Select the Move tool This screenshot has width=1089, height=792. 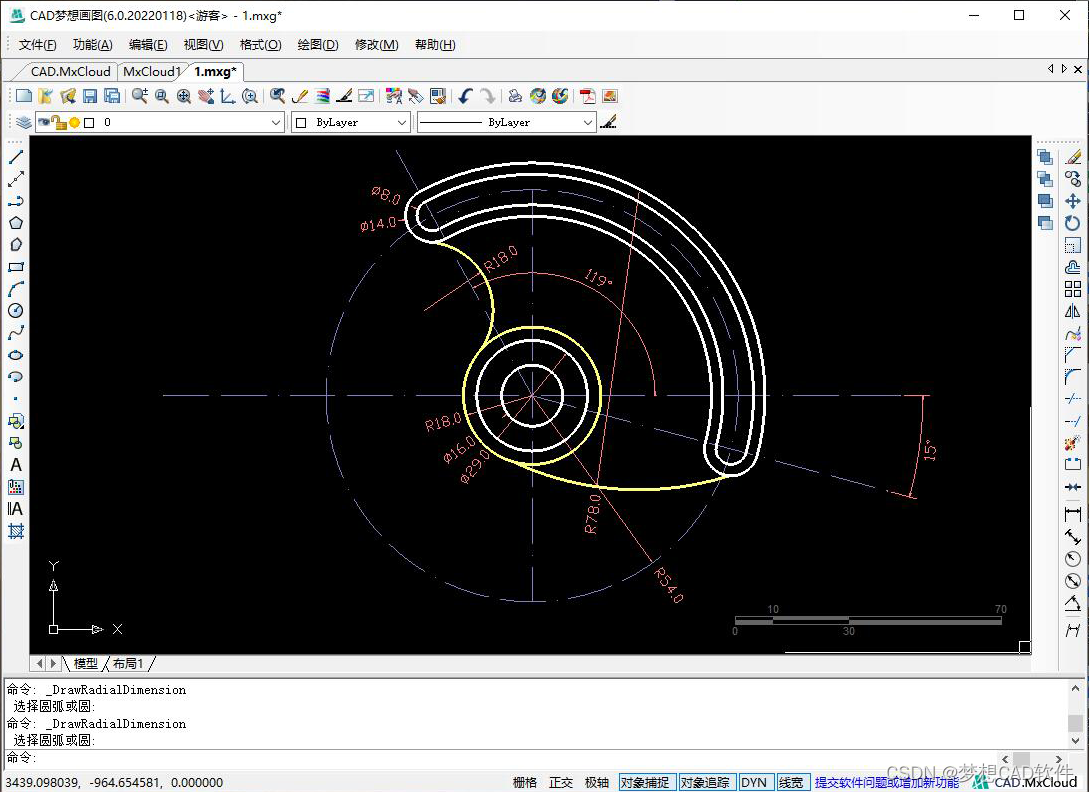click(1073, 201)
